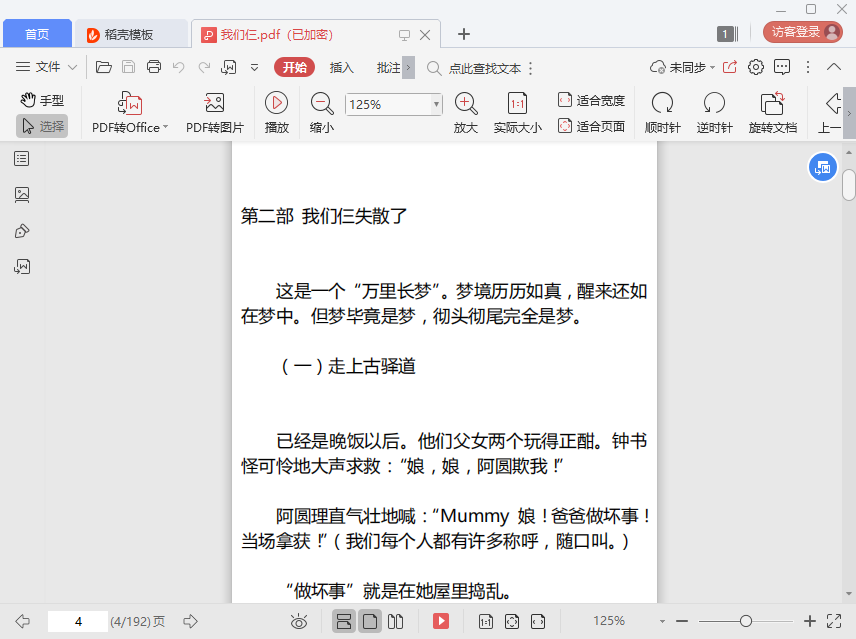This screenshot has width=856, height=639.
Task: Enable the 手型 hand tool
Action: point(42,100)
